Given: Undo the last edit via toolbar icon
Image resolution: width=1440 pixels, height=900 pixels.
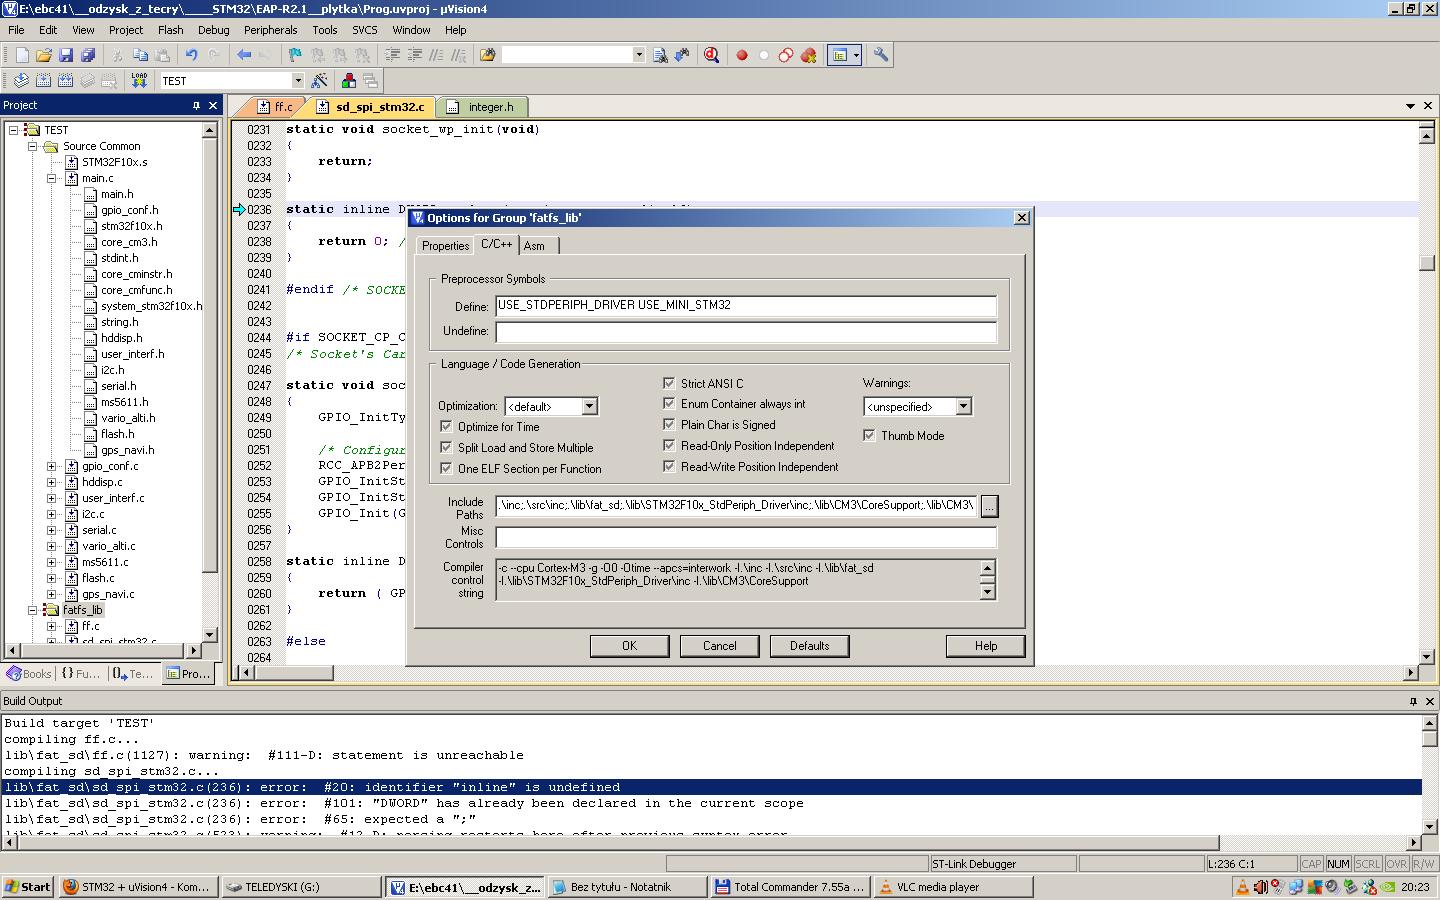Looking at the screenshot, I should pos(191,55).
